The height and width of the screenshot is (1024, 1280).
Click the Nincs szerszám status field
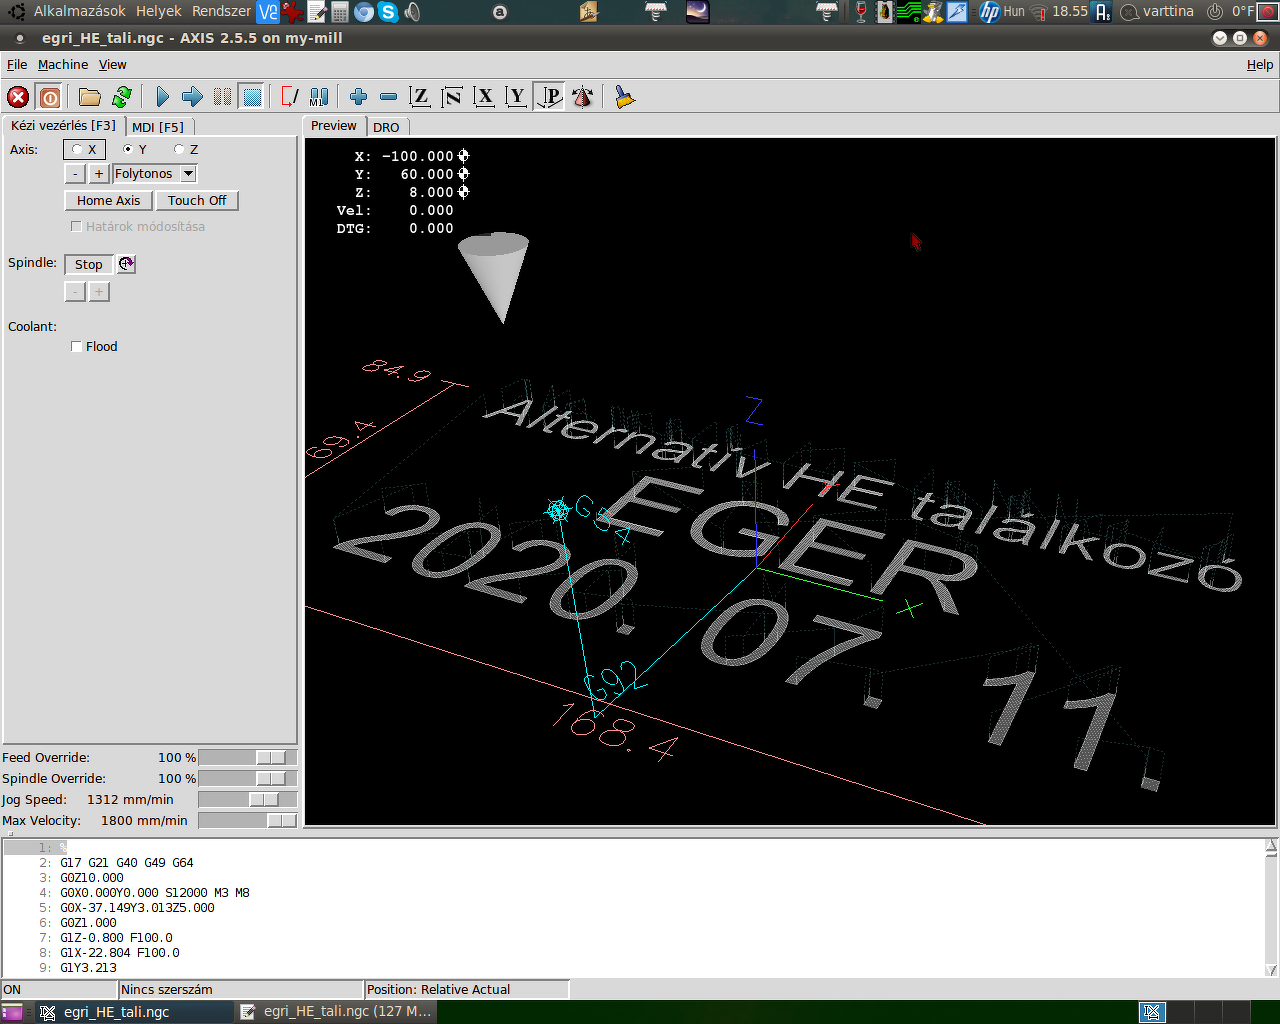pyautogui.click(x=241, y=990)
